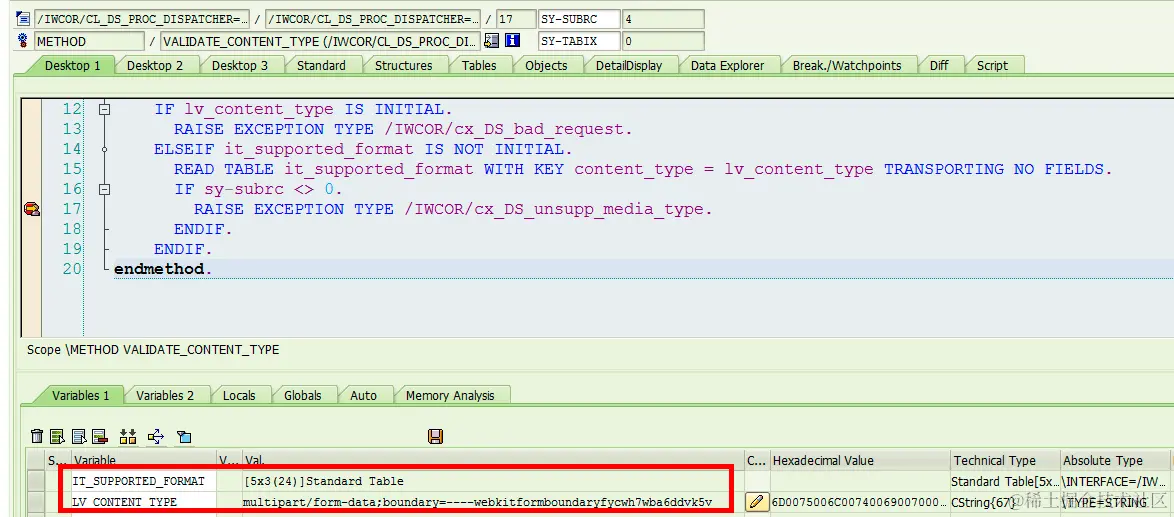Click the blue information icon in the header
The height and width of the screenshot is (517, 1174).
click(512, 41)
